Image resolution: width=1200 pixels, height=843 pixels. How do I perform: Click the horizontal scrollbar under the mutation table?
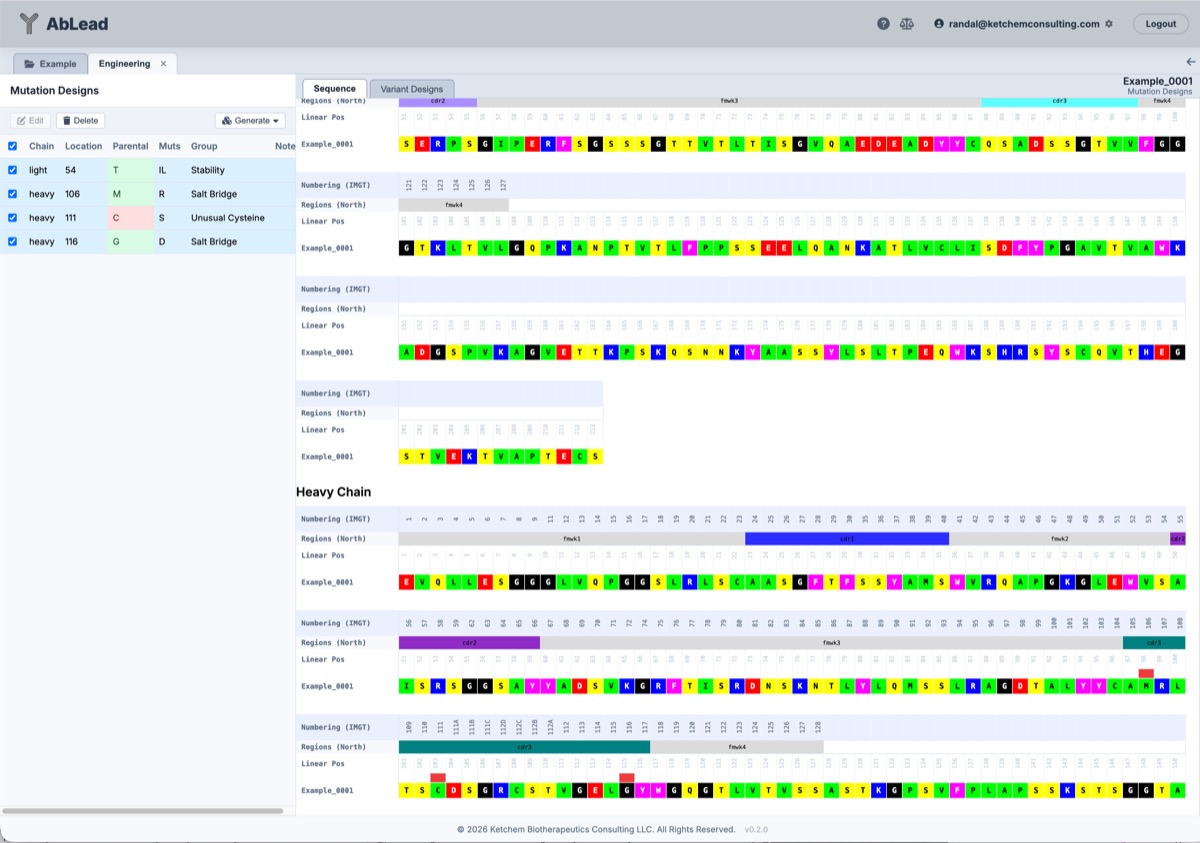[142, 811]
